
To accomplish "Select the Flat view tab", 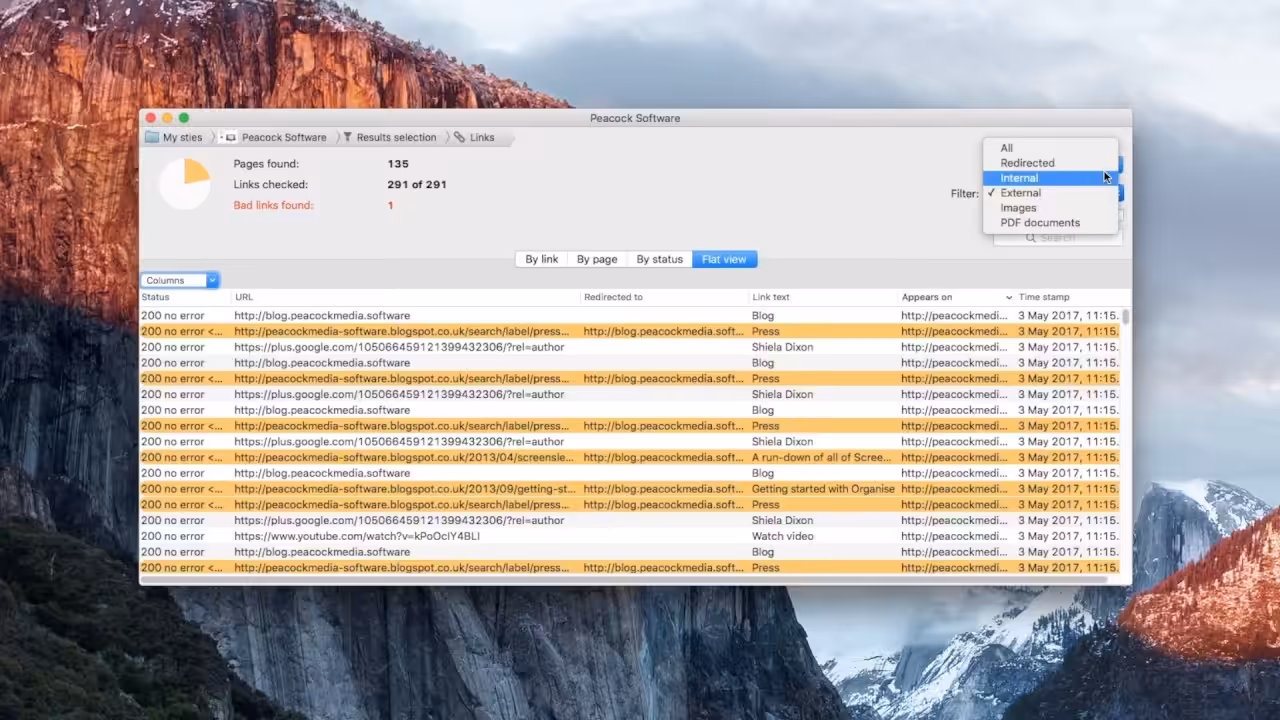I will 724,259.
